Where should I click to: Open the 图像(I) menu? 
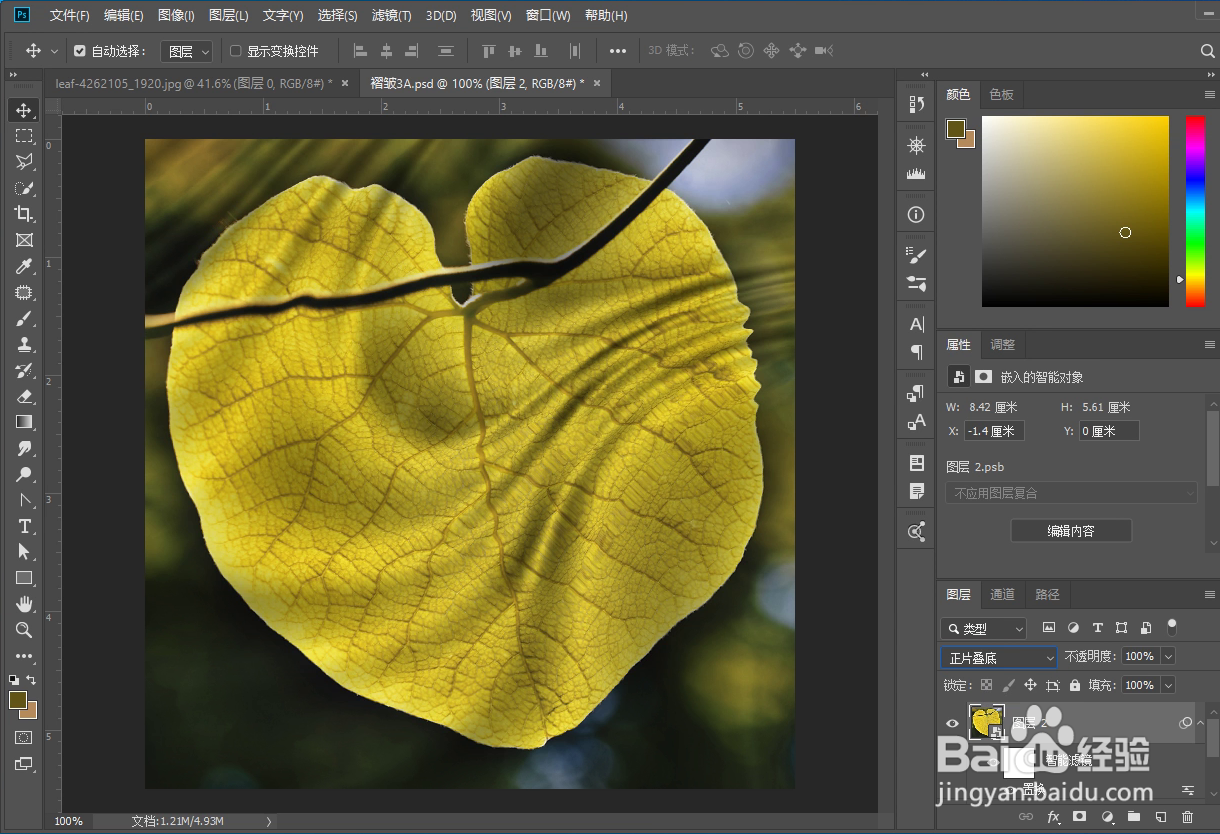tap(176, 15)
